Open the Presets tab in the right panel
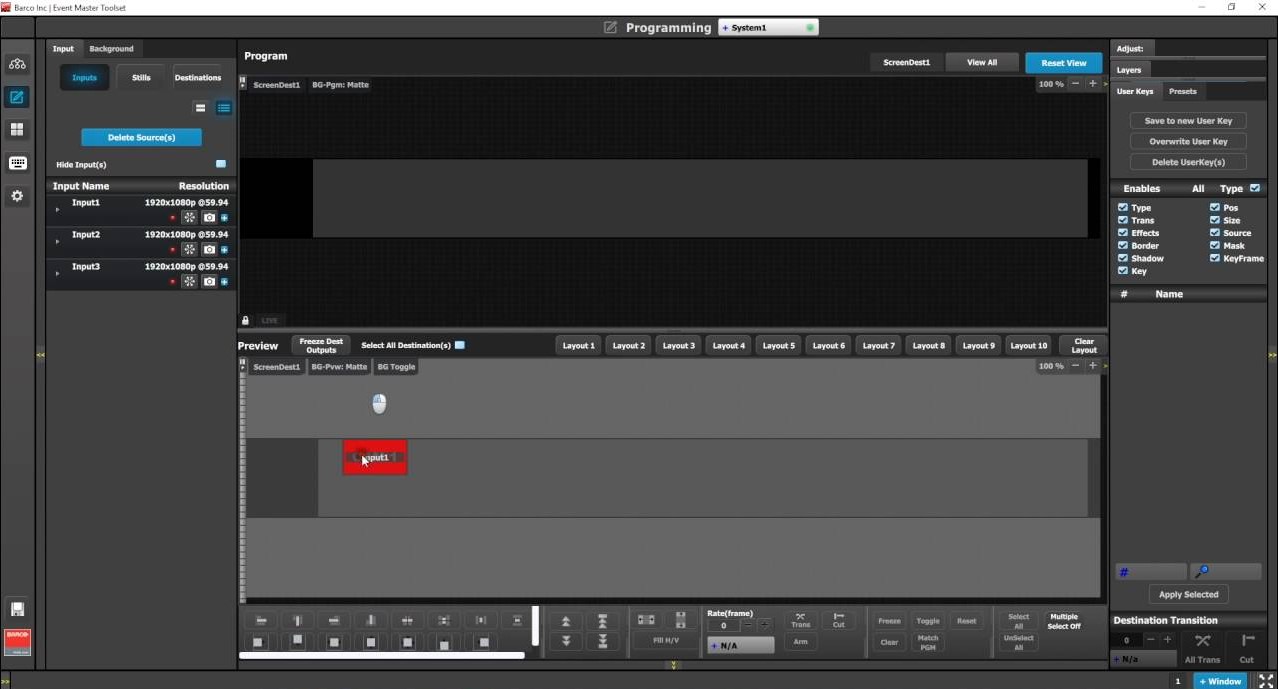Image resolution: width=1278 pixels, height=689 pixels. pyautogui.click(x=1183, y=91)
